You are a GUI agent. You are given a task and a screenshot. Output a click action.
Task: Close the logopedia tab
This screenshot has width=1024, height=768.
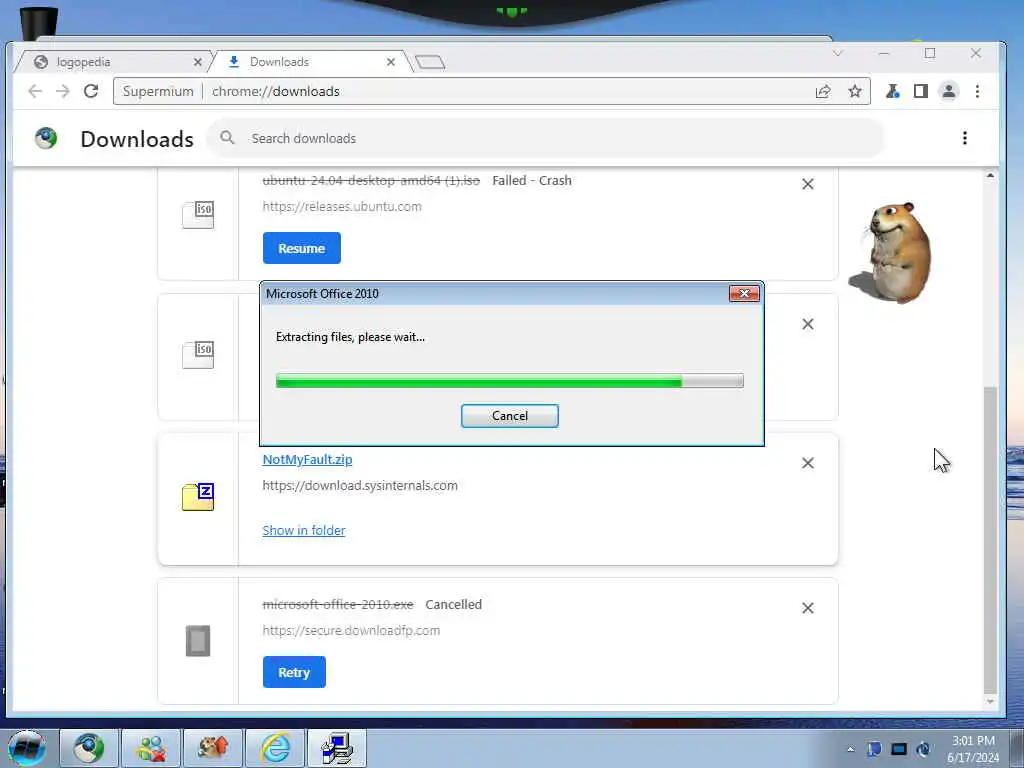tap(198, 62)
